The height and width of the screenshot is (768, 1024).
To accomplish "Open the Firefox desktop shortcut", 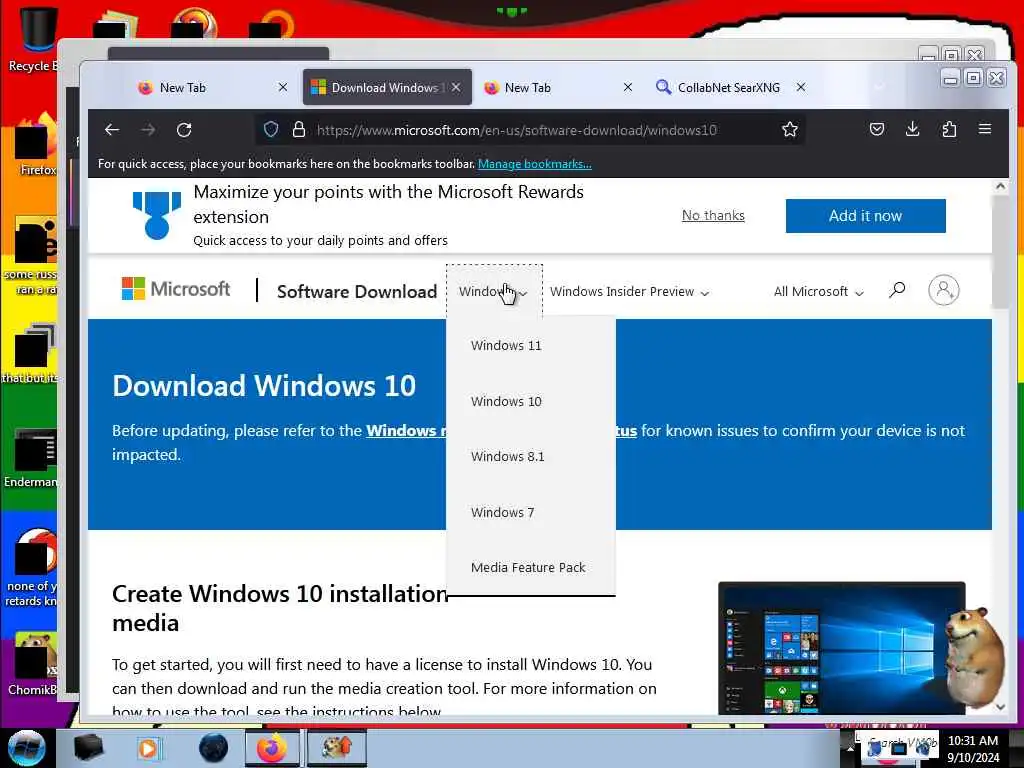I will [x=36, y=145].
